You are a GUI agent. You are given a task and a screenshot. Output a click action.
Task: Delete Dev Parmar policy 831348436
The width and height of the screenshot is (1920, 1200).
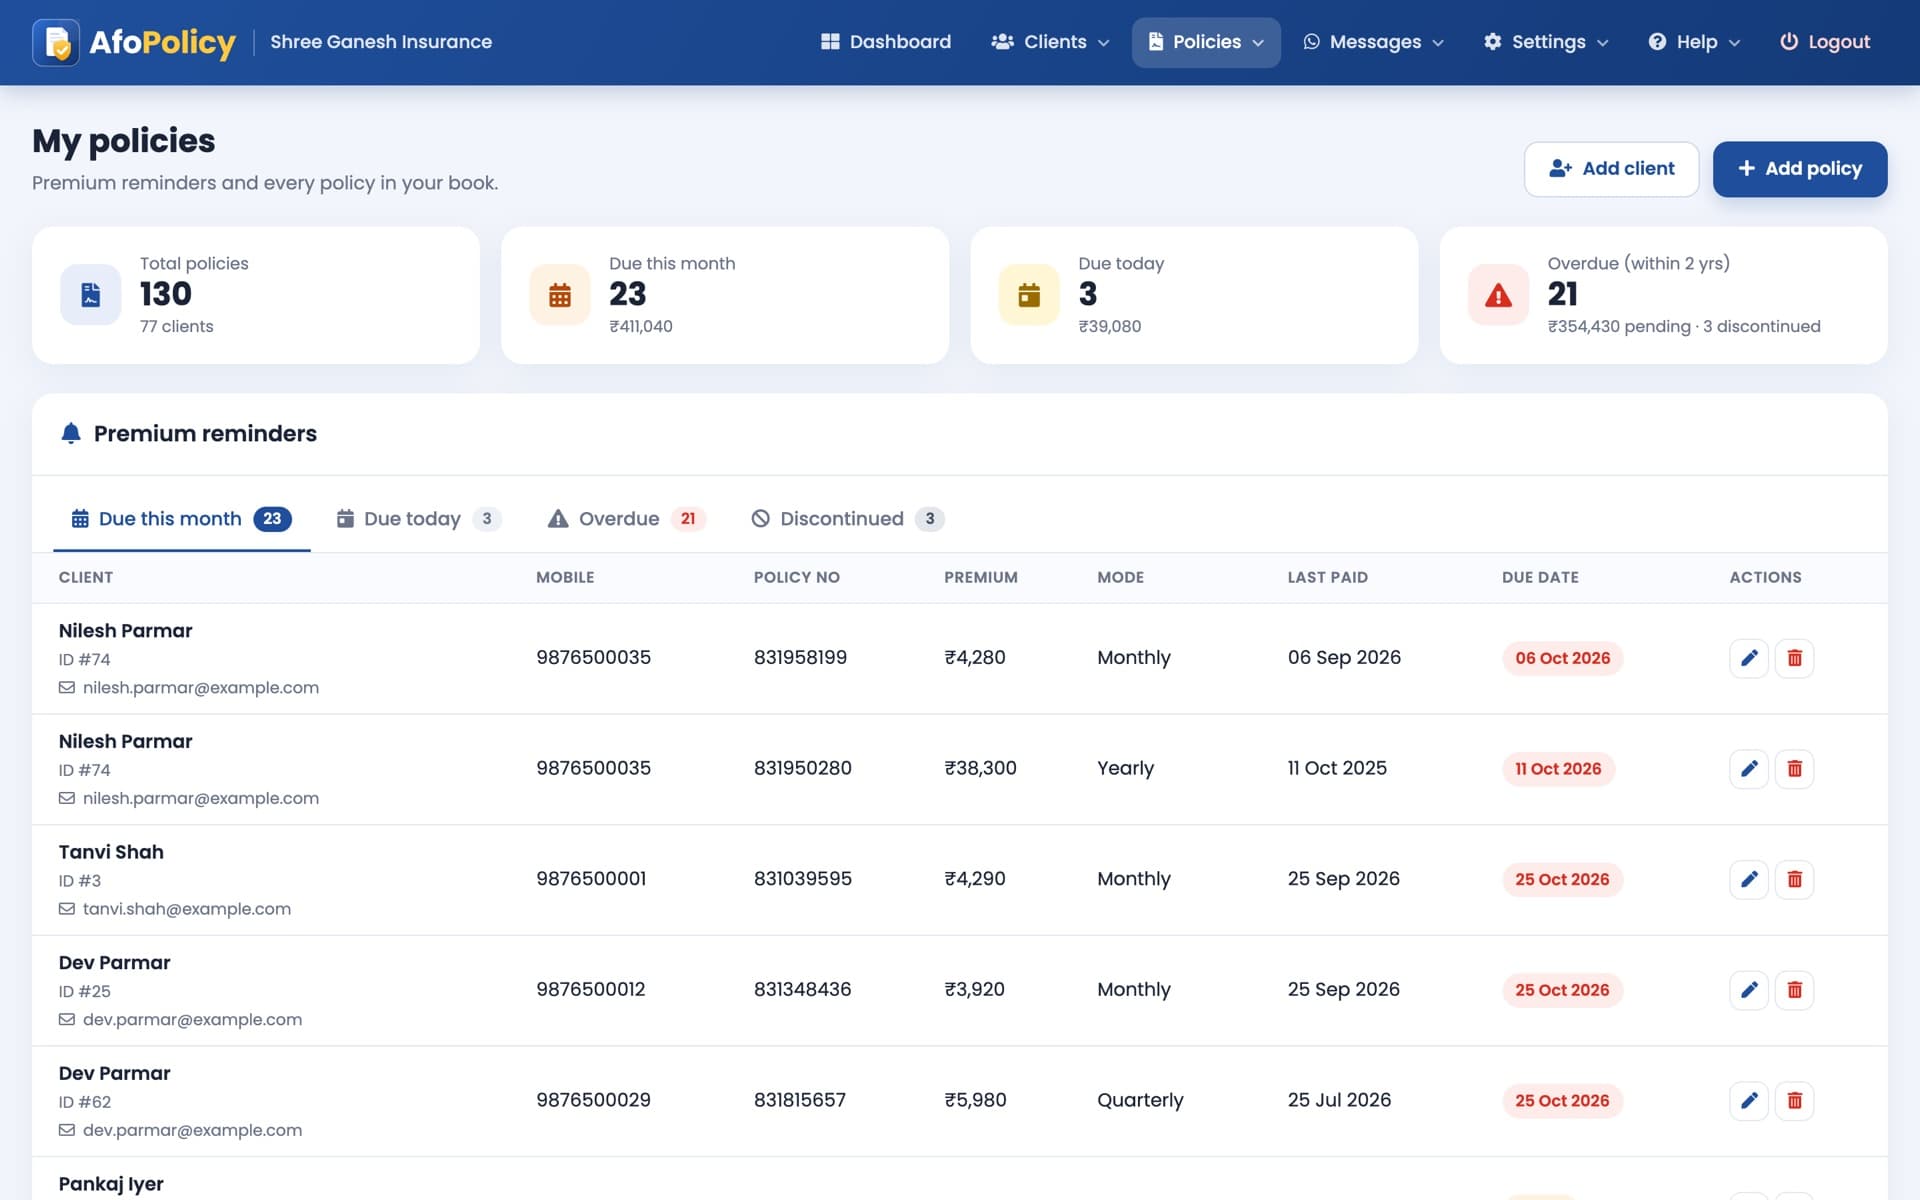1795,990
